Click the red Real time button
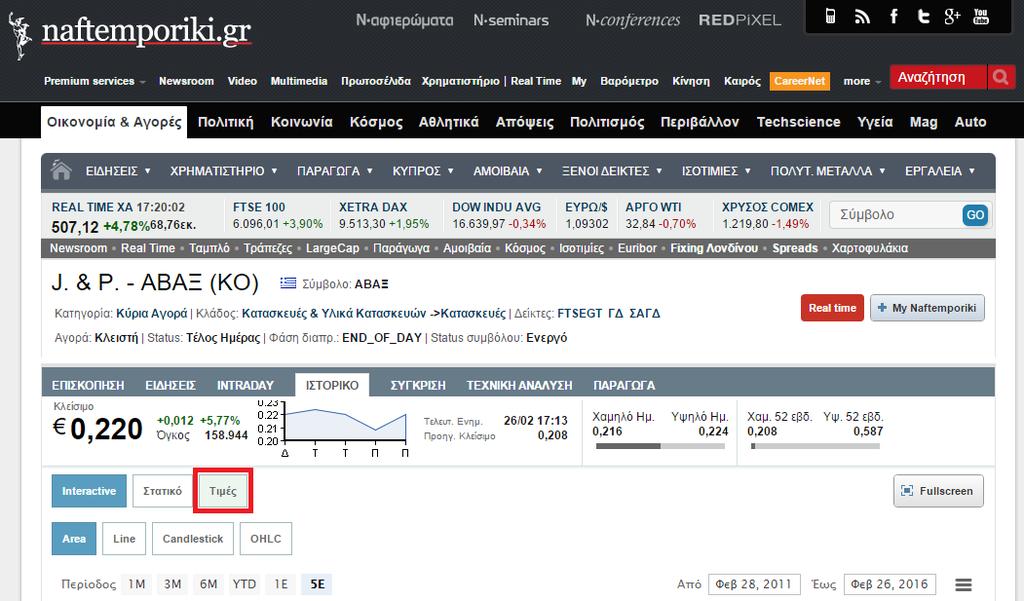The width and height of the screenshot is (1024, 601). 832,308
